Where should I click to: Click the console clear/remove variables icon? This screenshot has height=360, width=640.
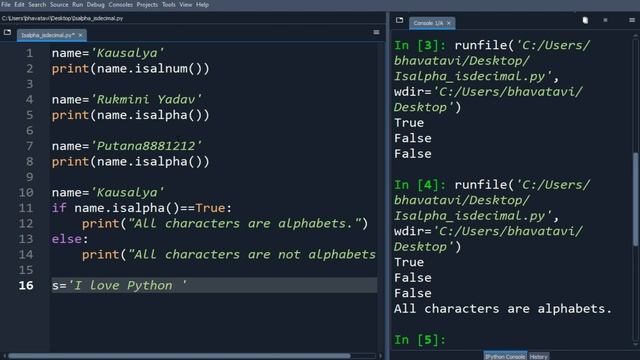pos(585,20)
